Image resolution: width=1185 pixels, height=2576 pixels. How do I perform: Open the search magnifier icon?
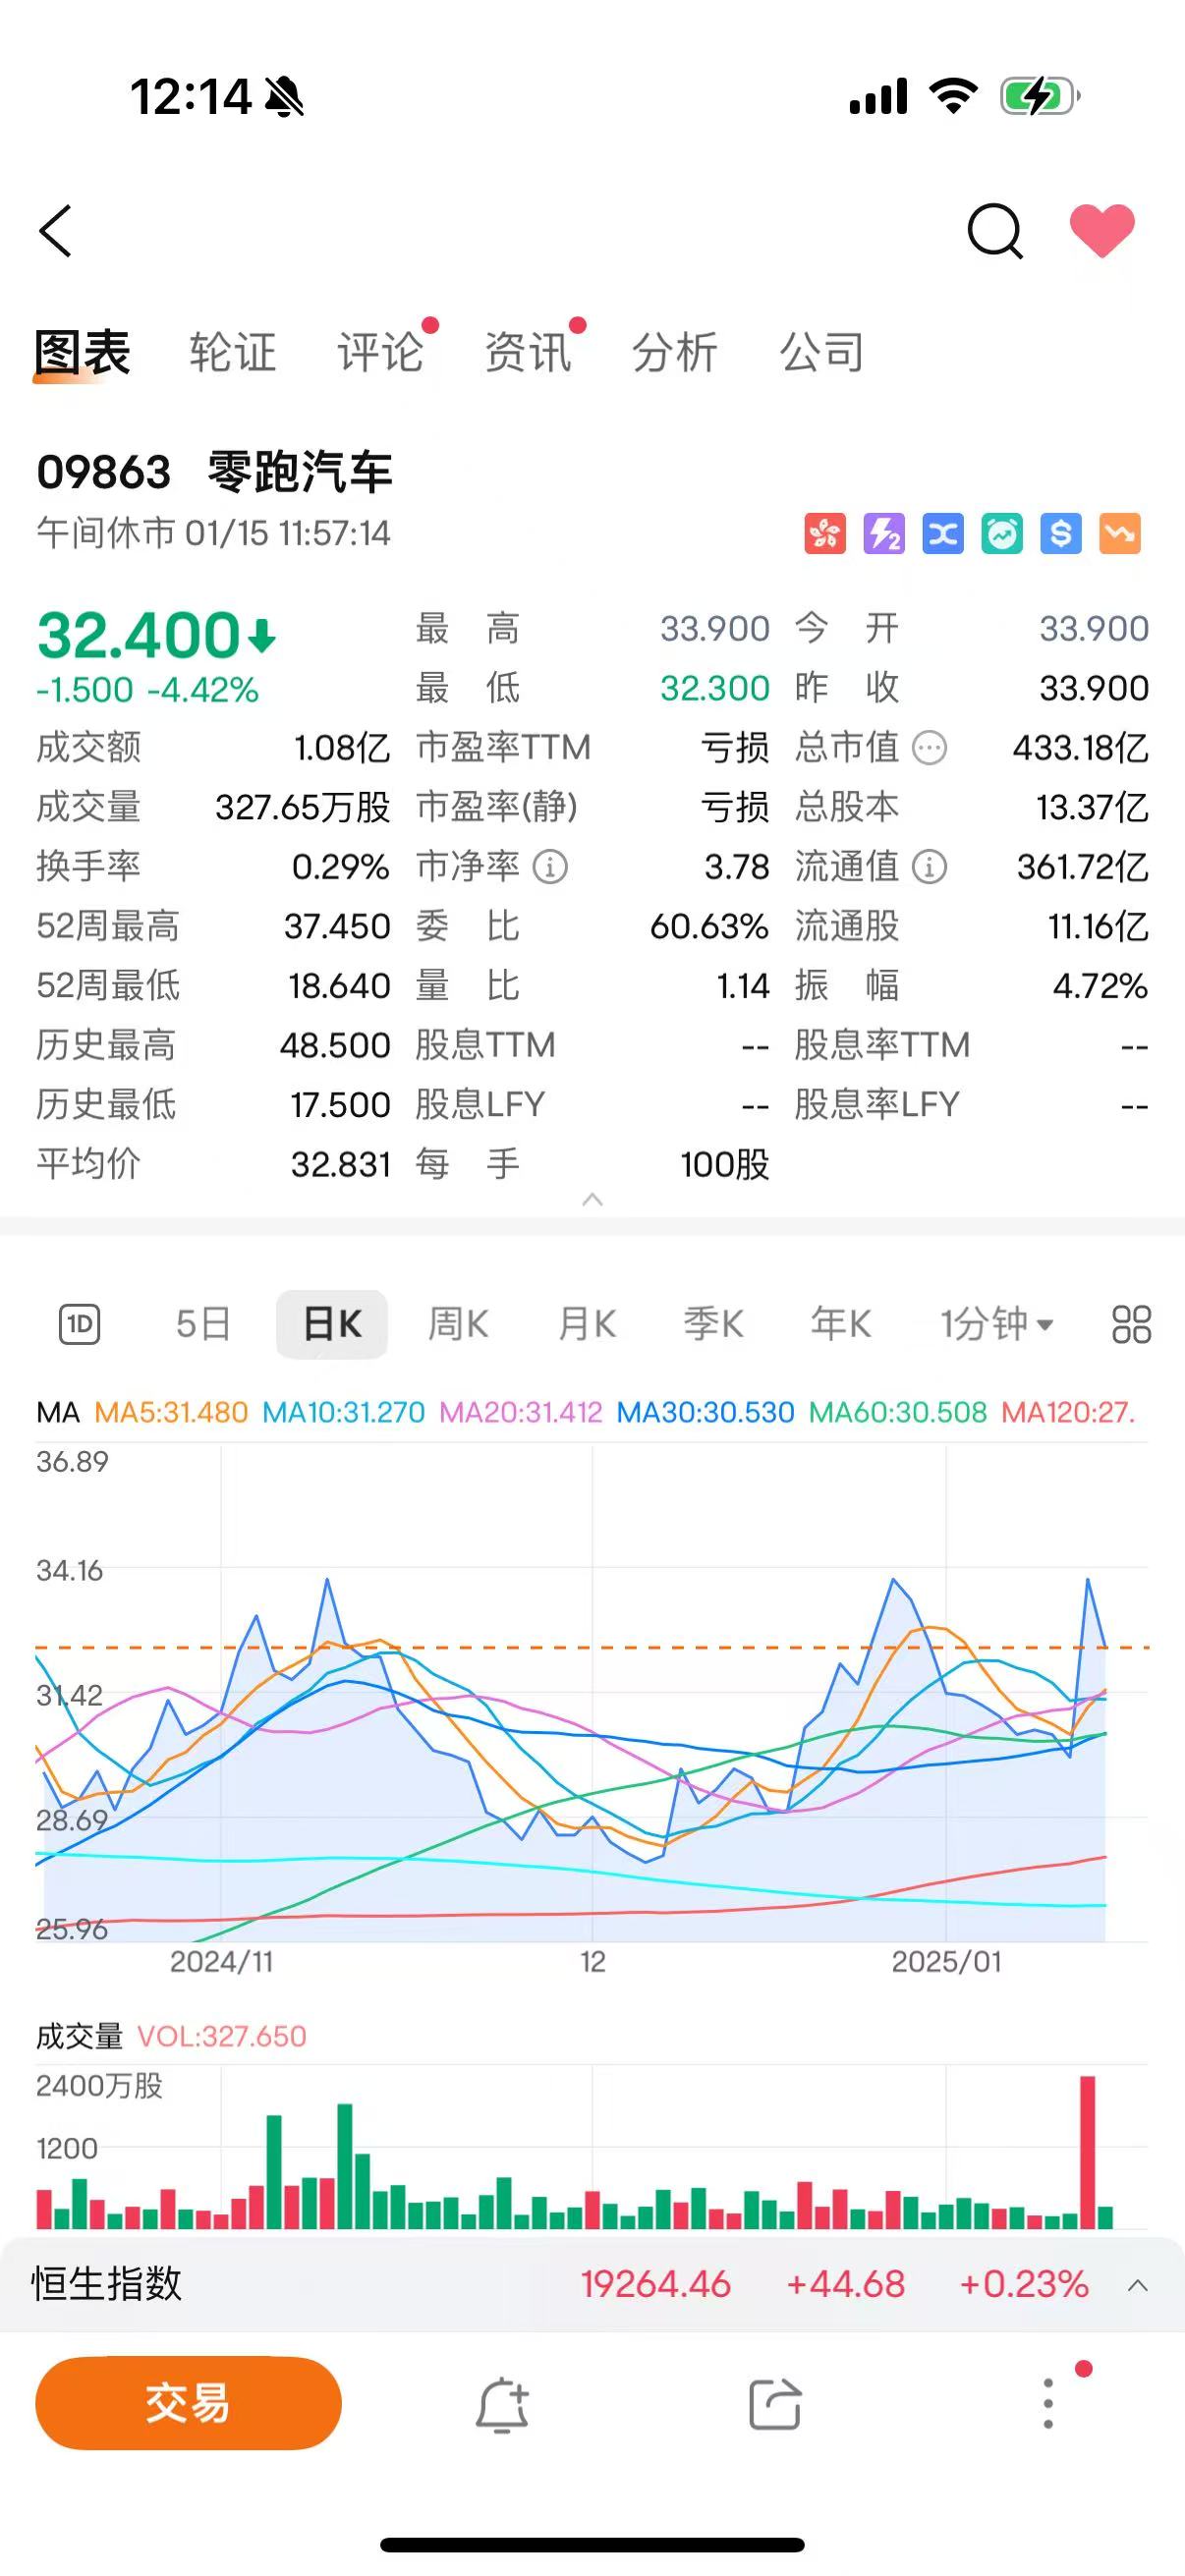(995, 232)
